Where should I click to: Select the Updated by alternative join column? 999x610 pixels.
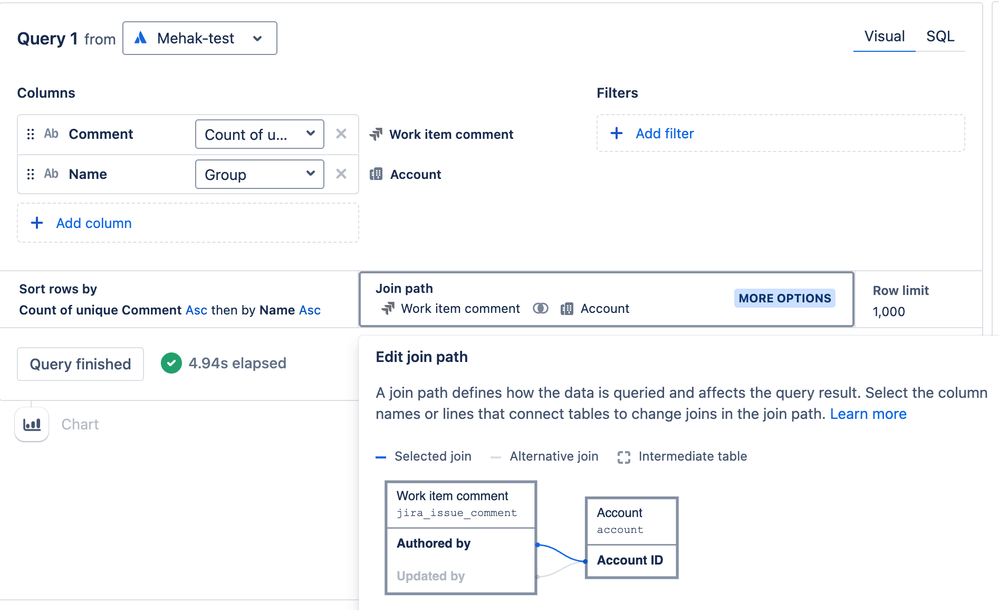tap(431, 576)
